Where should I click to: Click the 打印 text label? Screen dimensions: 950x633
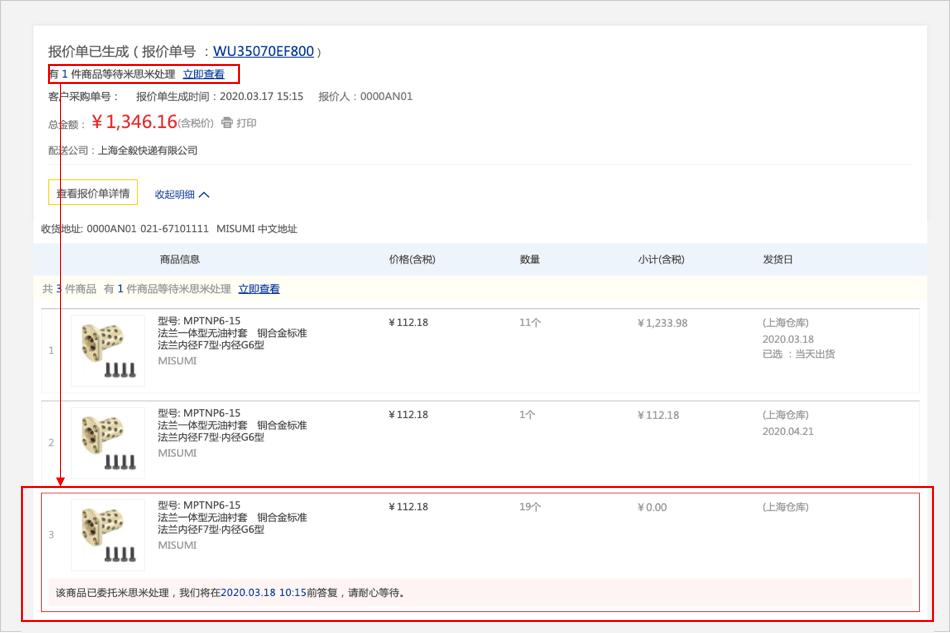click(247, 123)
